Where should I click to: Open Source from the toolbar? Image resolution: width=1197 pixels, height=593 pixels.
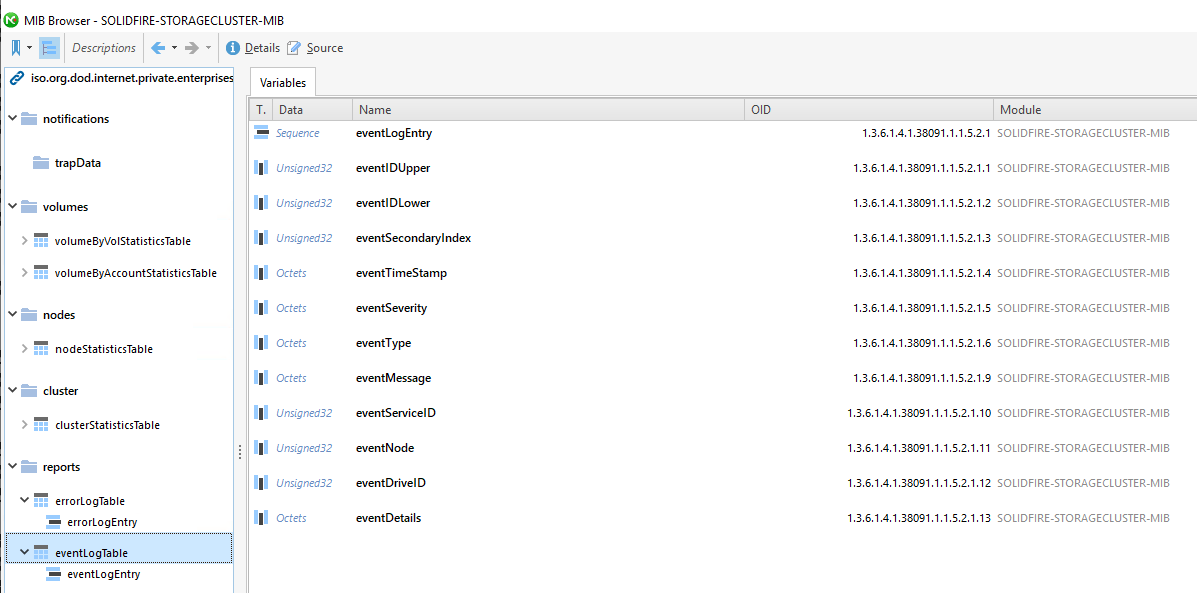324,48
